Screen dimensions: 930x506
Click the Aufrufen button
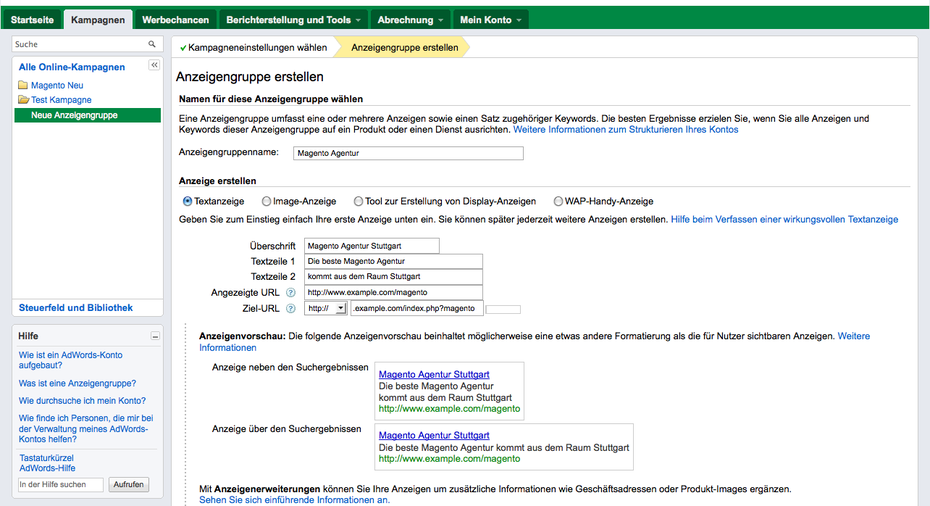tap(128, 485)
